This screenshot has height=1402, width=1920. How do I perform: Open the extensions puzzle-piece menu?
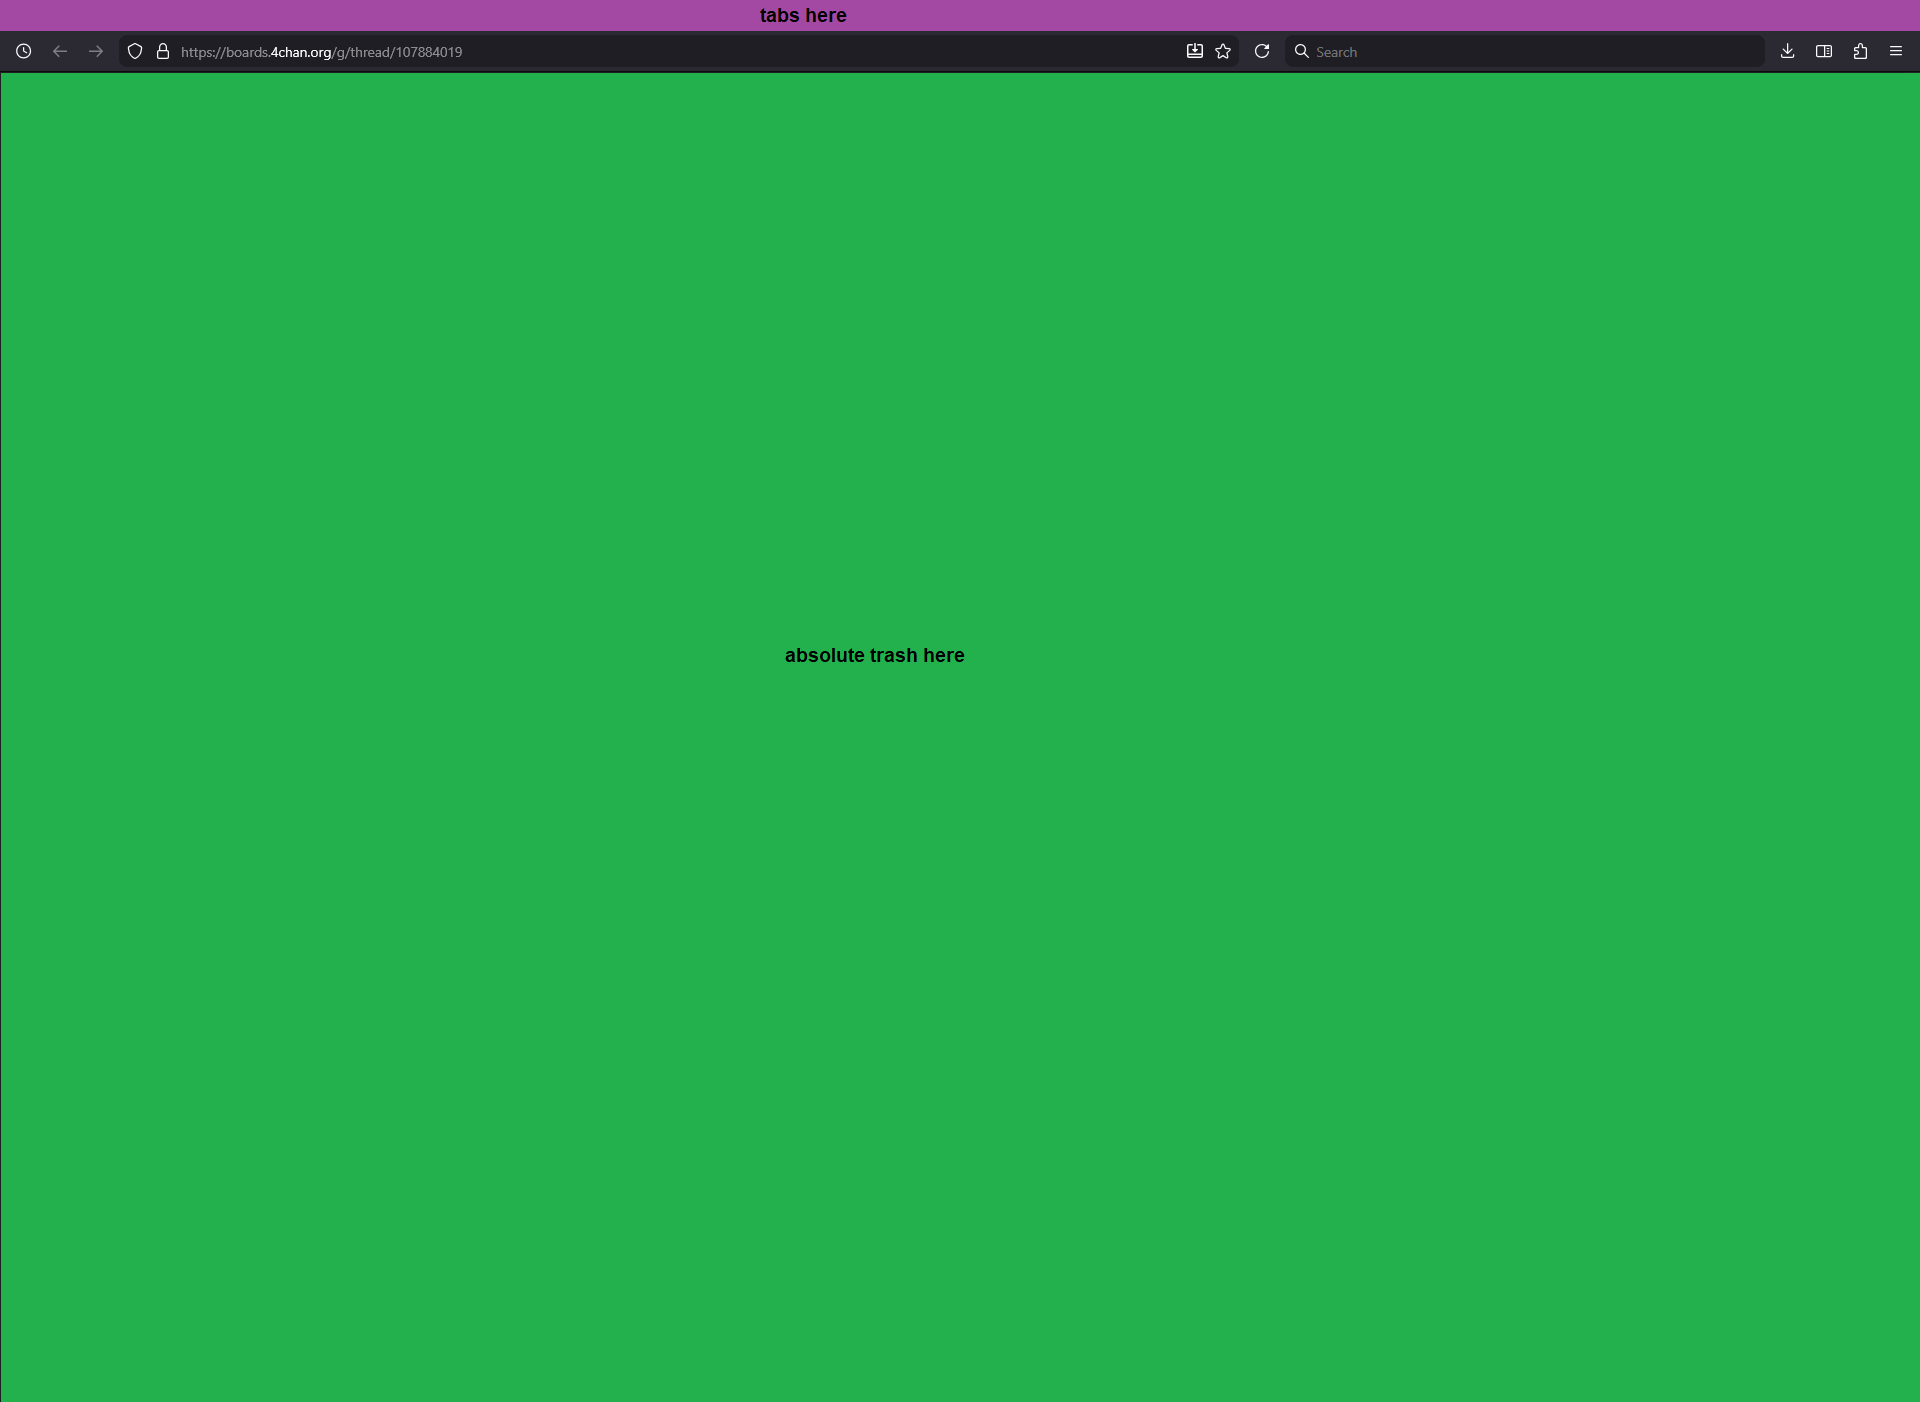click(1860, 51)
